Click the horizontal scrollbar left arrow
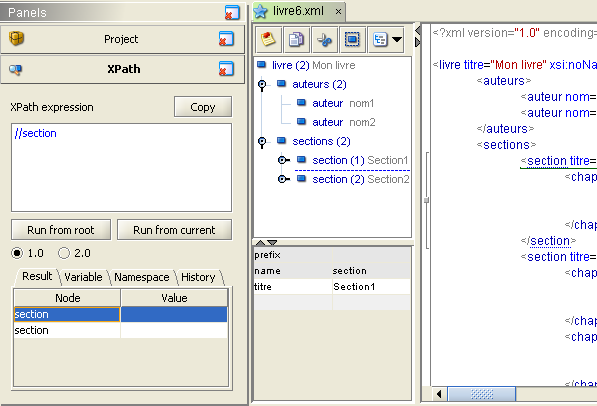 (439, 394)
